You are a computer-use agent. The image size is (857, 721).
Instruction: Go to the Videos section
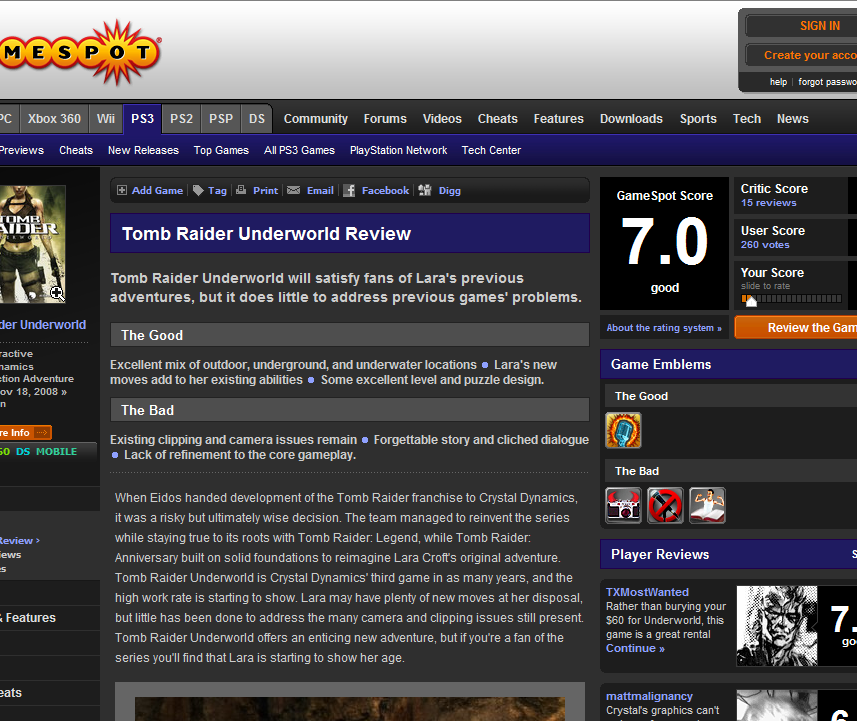[x=442, y=119]
